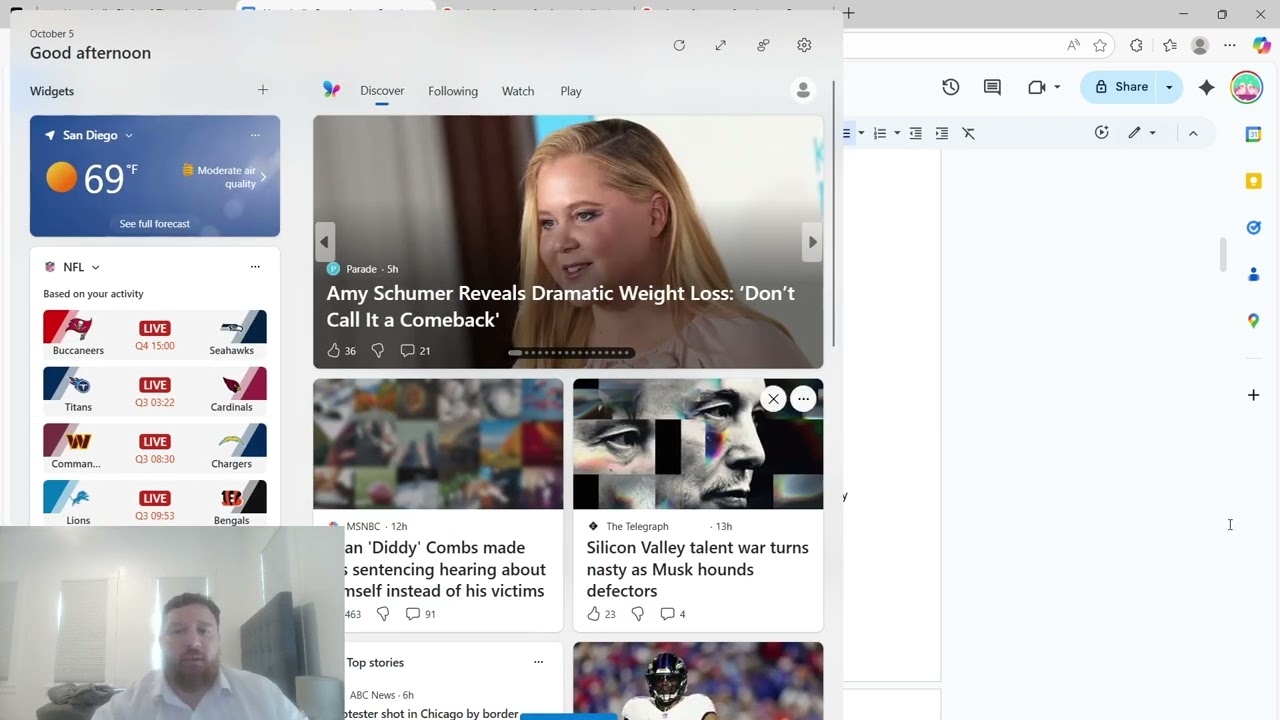The height and width of the screenshot is (720, 1280).
Task: Open the Google account avatar
Action: pos(1247,87)
